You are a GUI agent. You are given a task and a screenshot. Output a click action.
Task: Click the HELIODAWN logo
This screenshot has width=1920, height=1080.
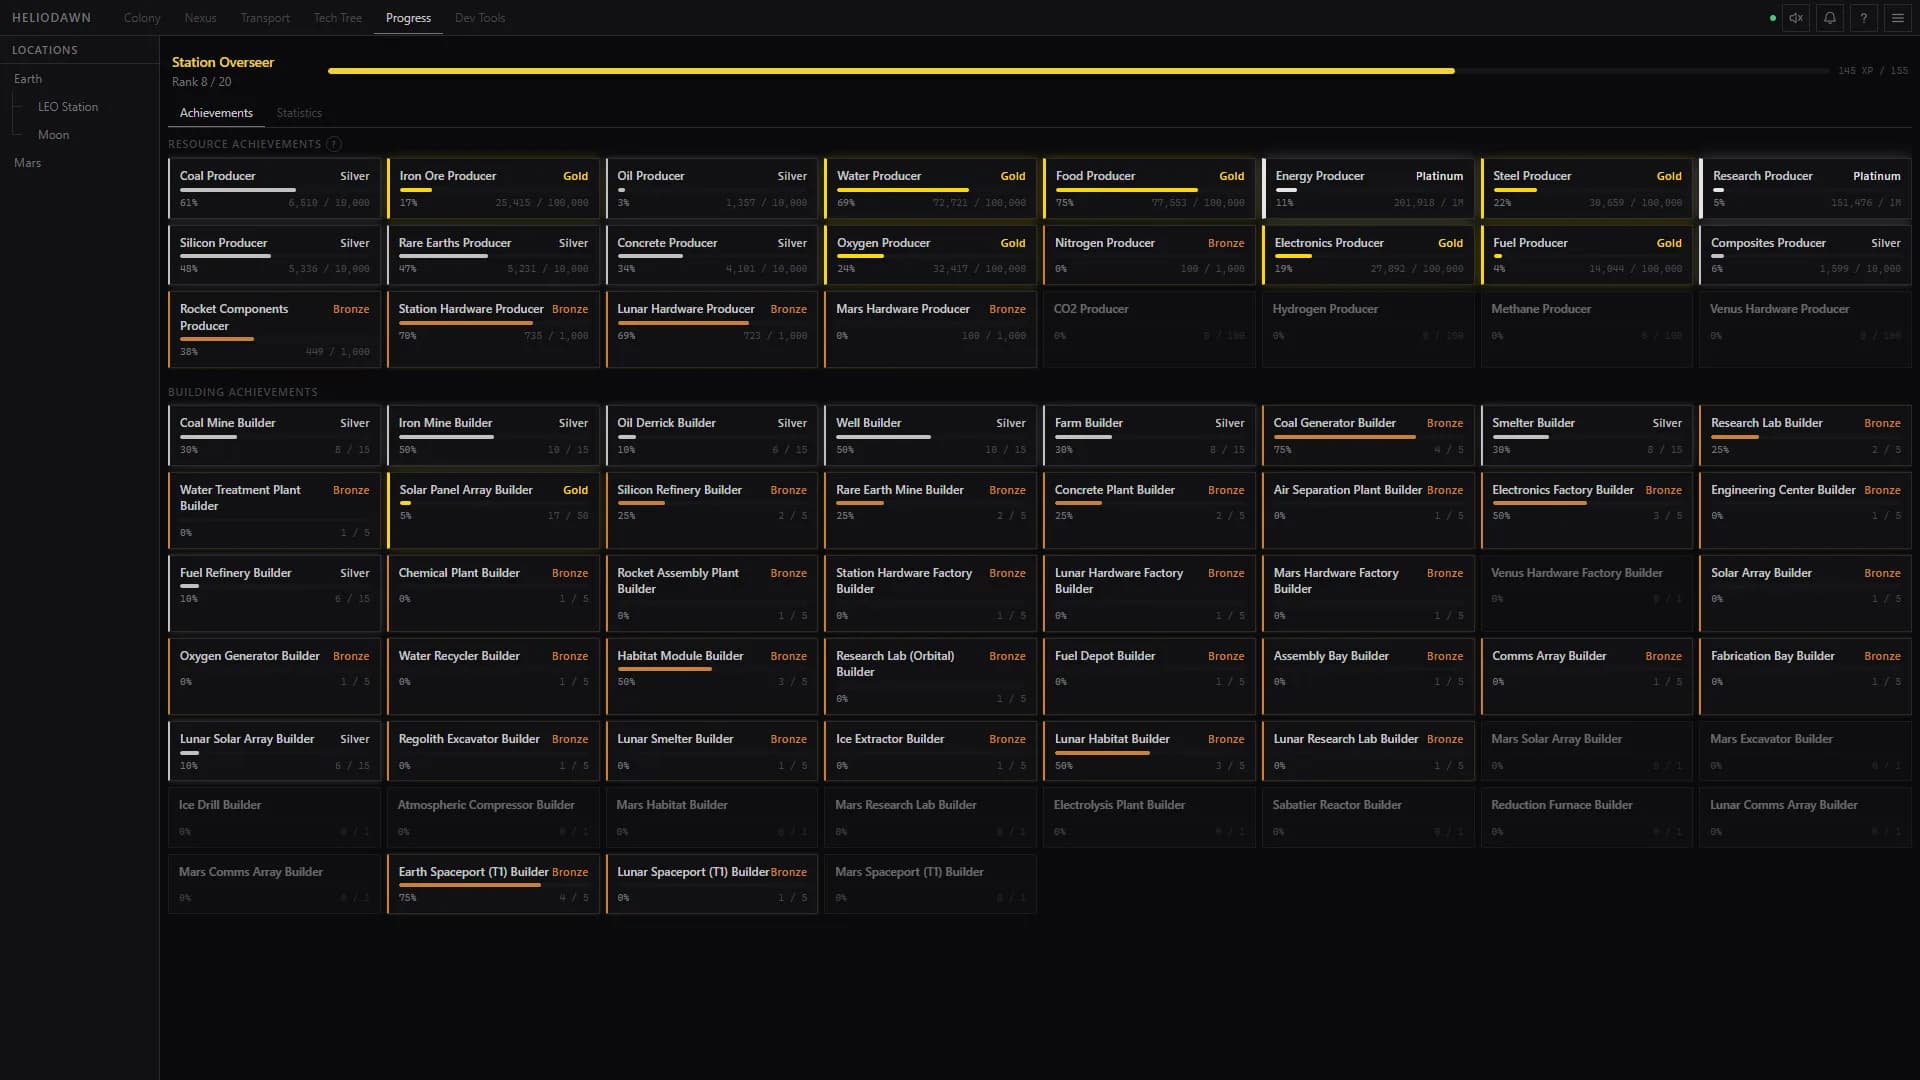pyautogui.click(x=51, y=18)
